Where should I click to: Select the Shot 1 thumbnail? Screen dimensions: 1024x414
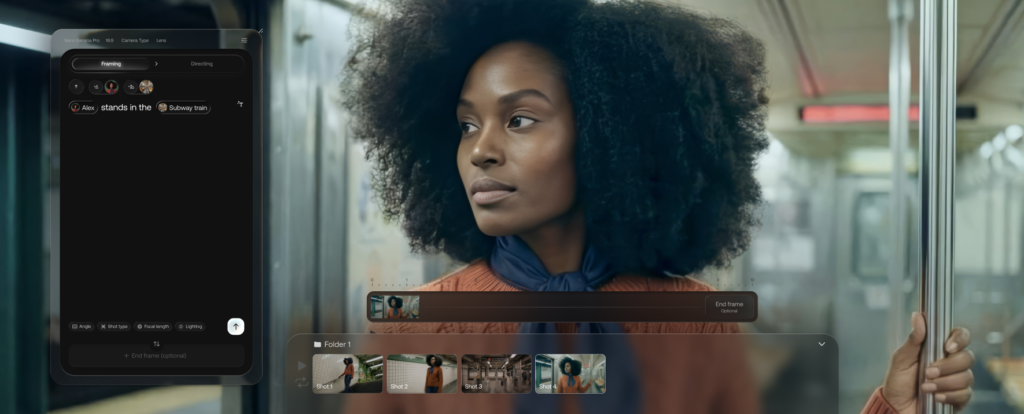tap(347, 374)
